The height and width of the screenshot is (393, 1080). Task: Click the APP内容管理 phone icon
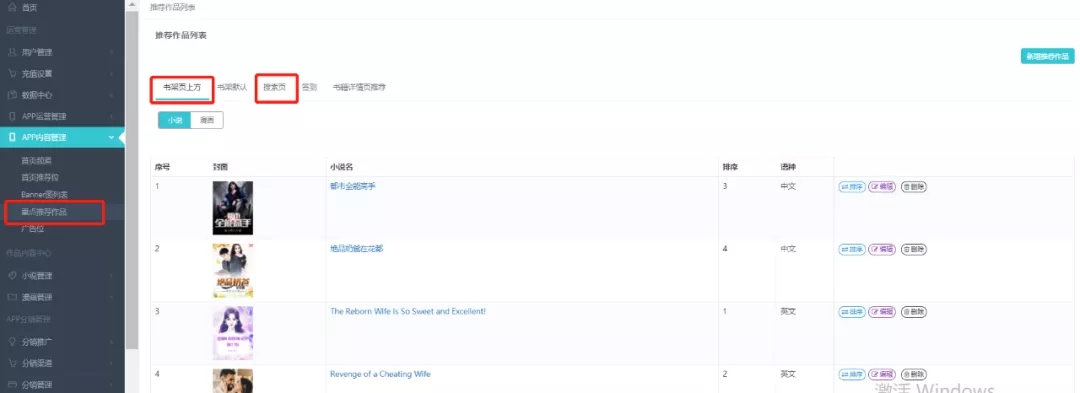(x=11, y=138)
